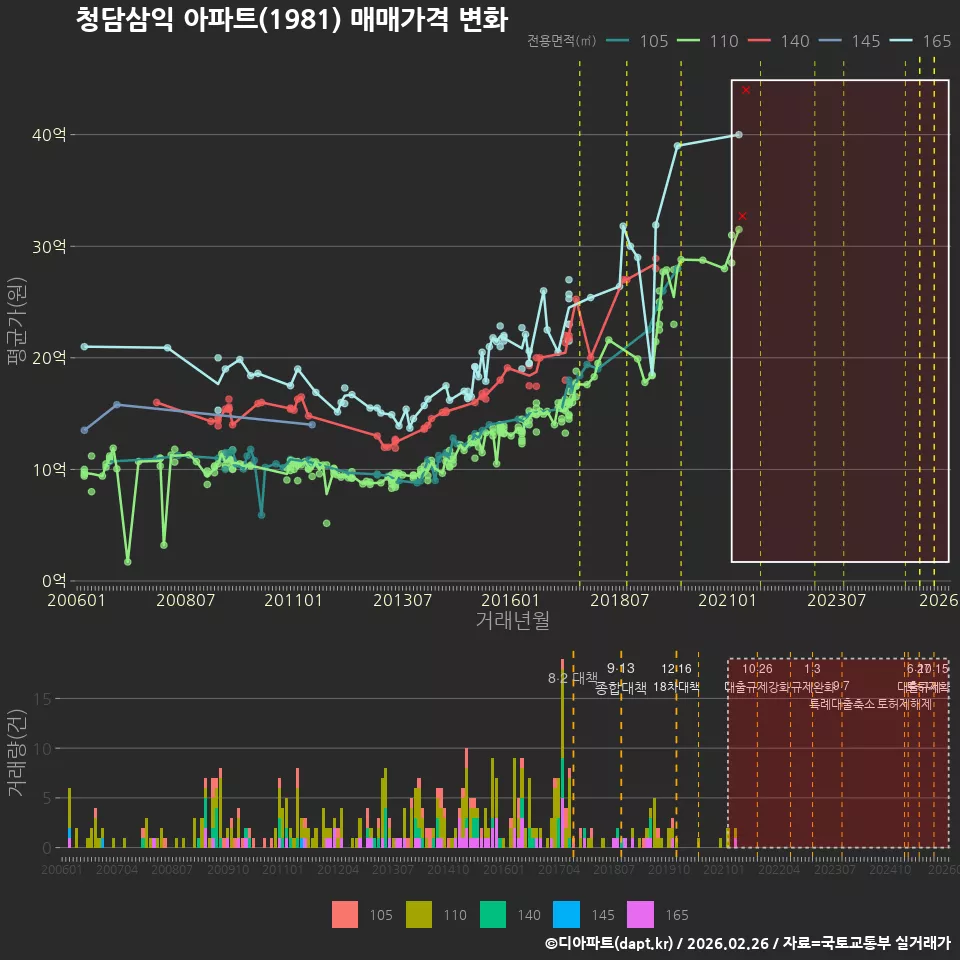Click the 40억 y-axis tick label
Screen dimensions: 960x960
tap(49, 135)
